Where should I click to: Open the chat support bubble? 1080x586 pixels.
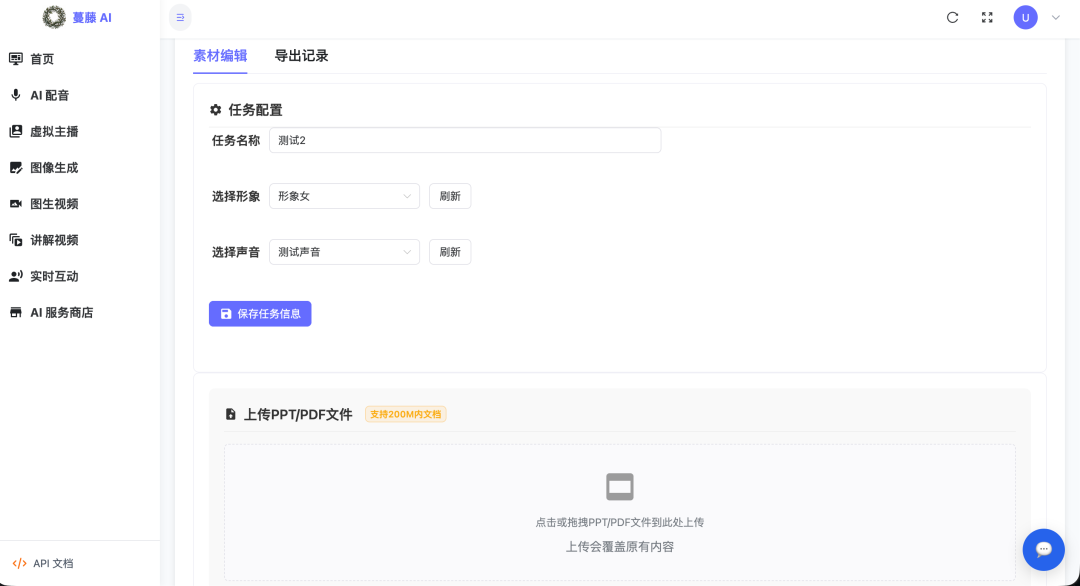point(1043,550)
